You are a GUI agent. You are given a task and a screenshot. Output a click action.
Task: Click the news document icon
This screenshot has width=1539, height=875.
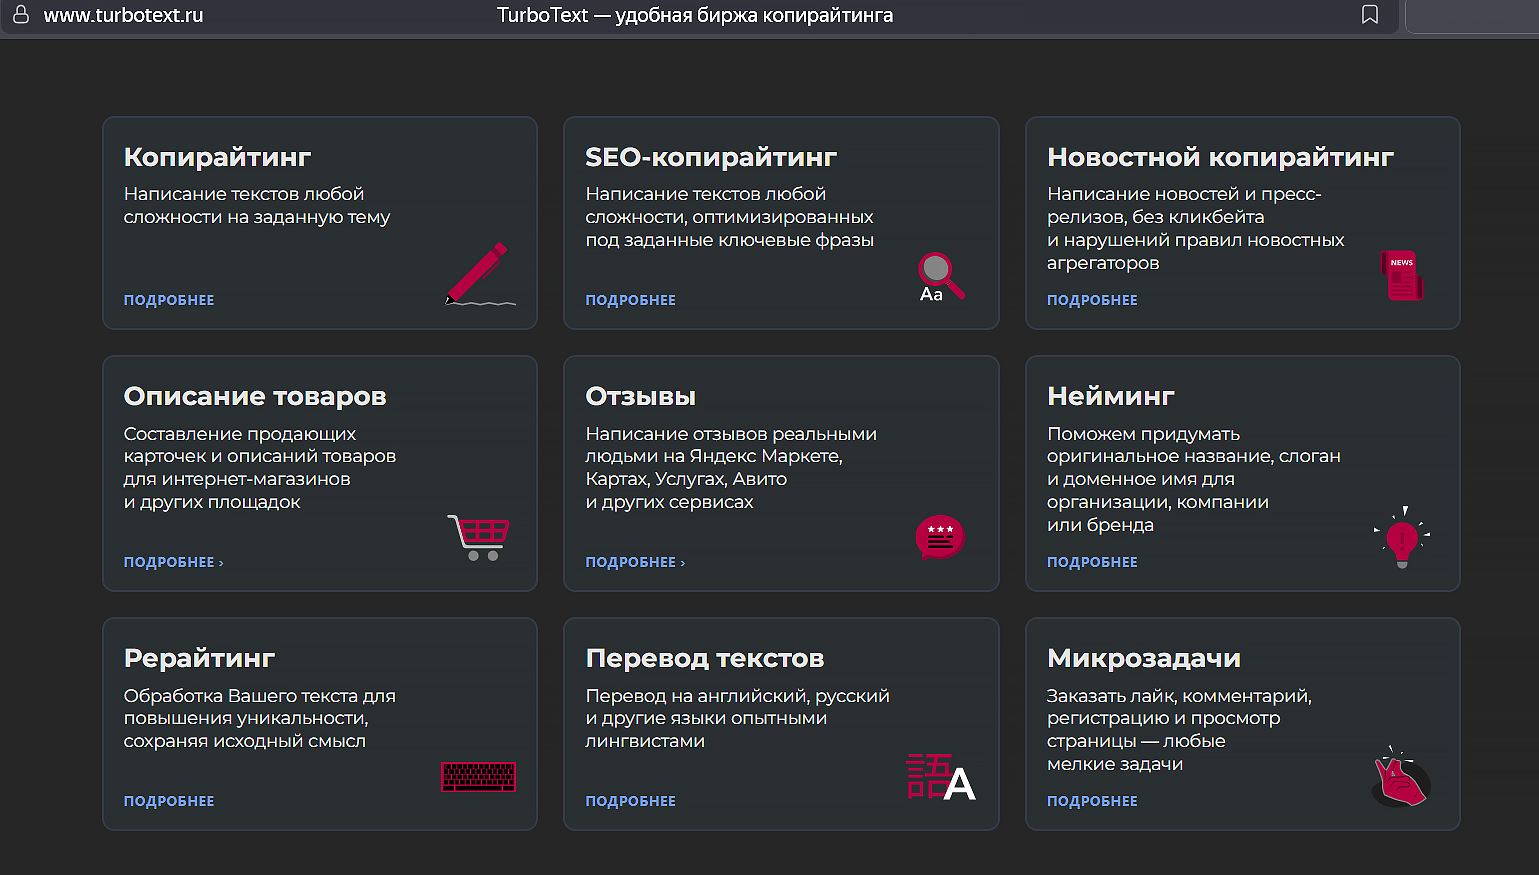[1401, 275]
